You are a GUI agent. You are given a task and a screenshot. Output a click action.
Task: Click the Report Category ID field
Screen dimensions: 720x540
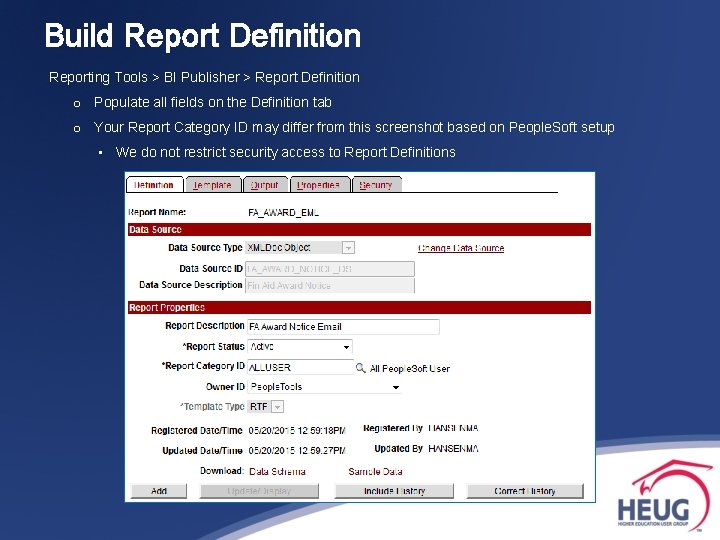point(300,367)
